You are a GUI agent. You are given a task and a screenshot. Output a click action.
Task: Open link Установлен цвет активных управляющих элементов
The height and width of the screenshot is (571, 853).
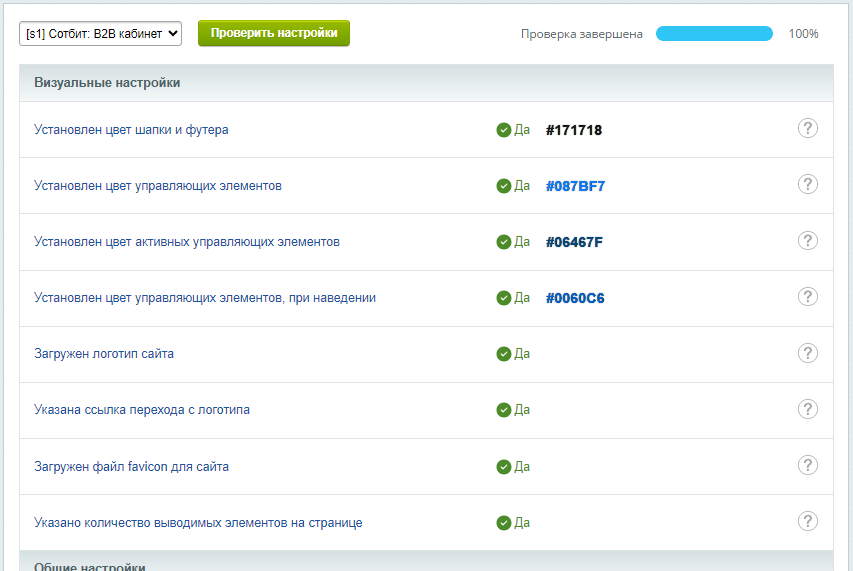187,242
